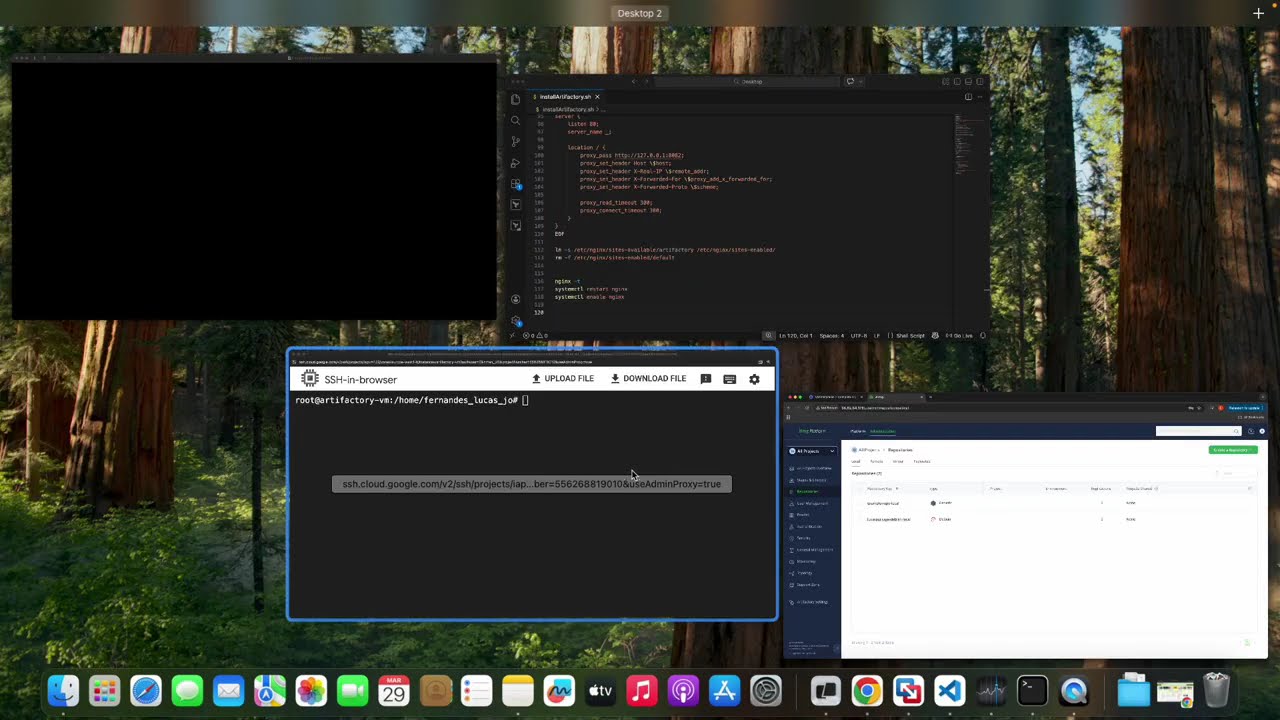Viewport: 1280px width, 720px height.
Task: Click Shell Script language mode in status bar
Action: [910, 336]
